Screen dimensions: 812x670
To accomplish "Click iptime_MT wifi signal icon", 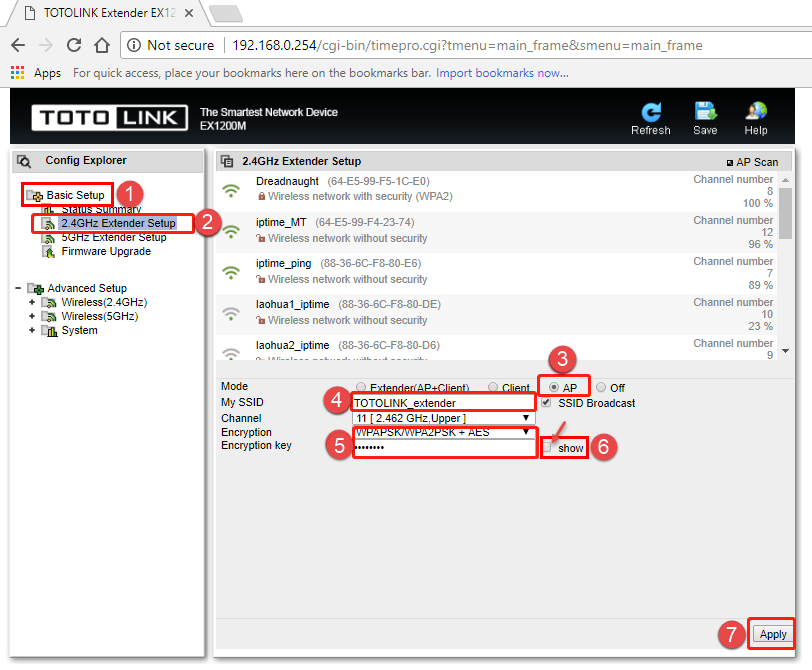I will (231, 231).
